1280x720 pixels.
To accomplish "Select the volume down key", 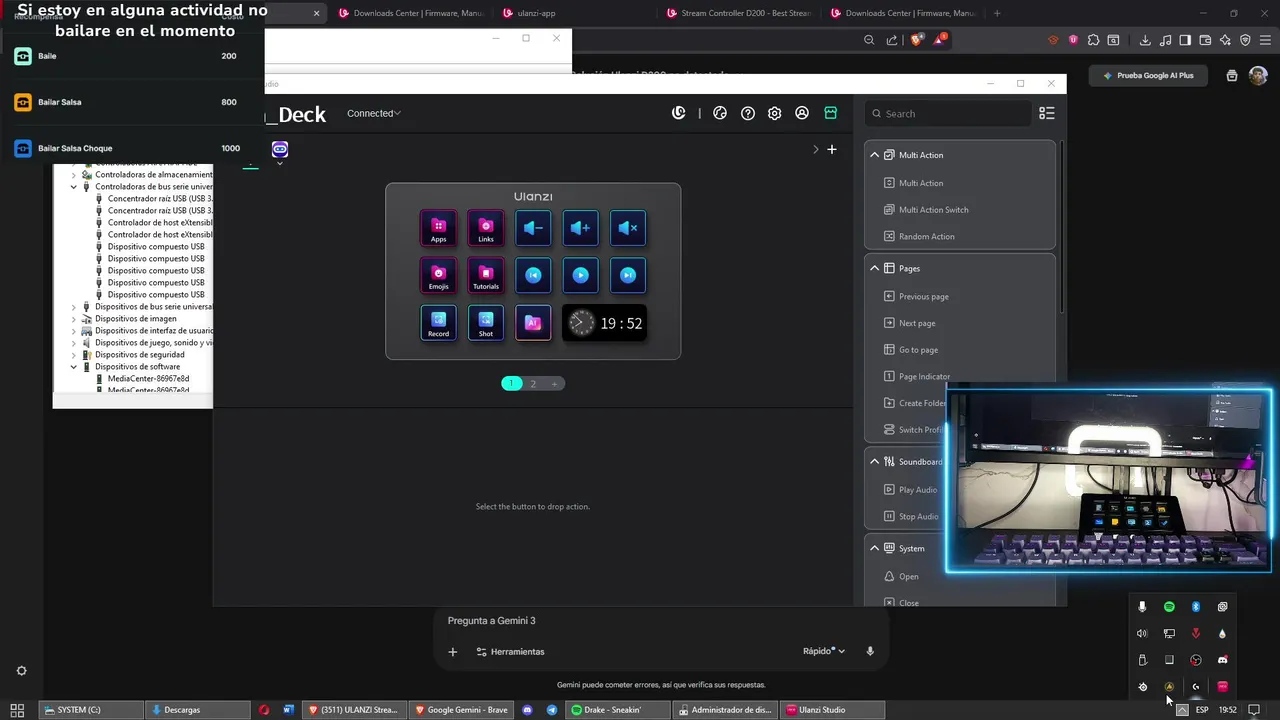I will [x=533, y=228].
